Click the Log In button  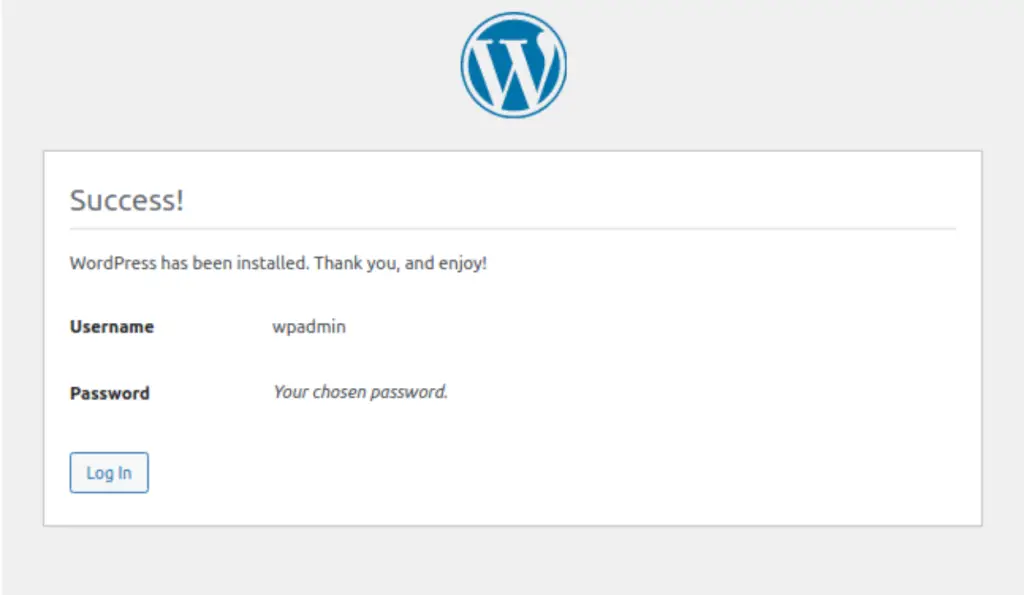[108, 472]
